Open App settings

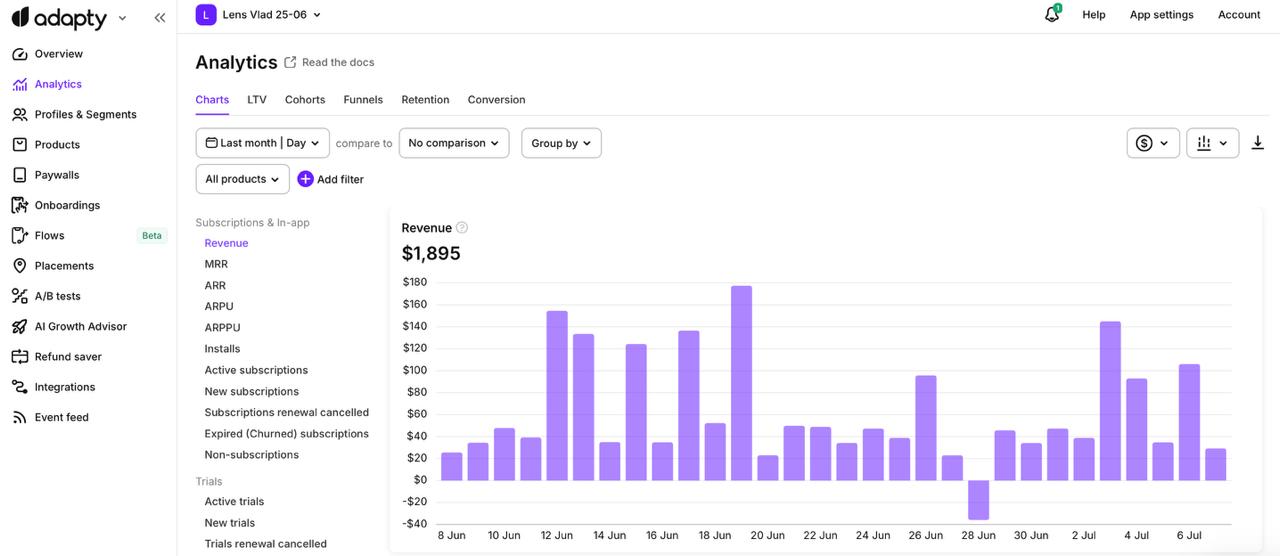click(1161, 15)
